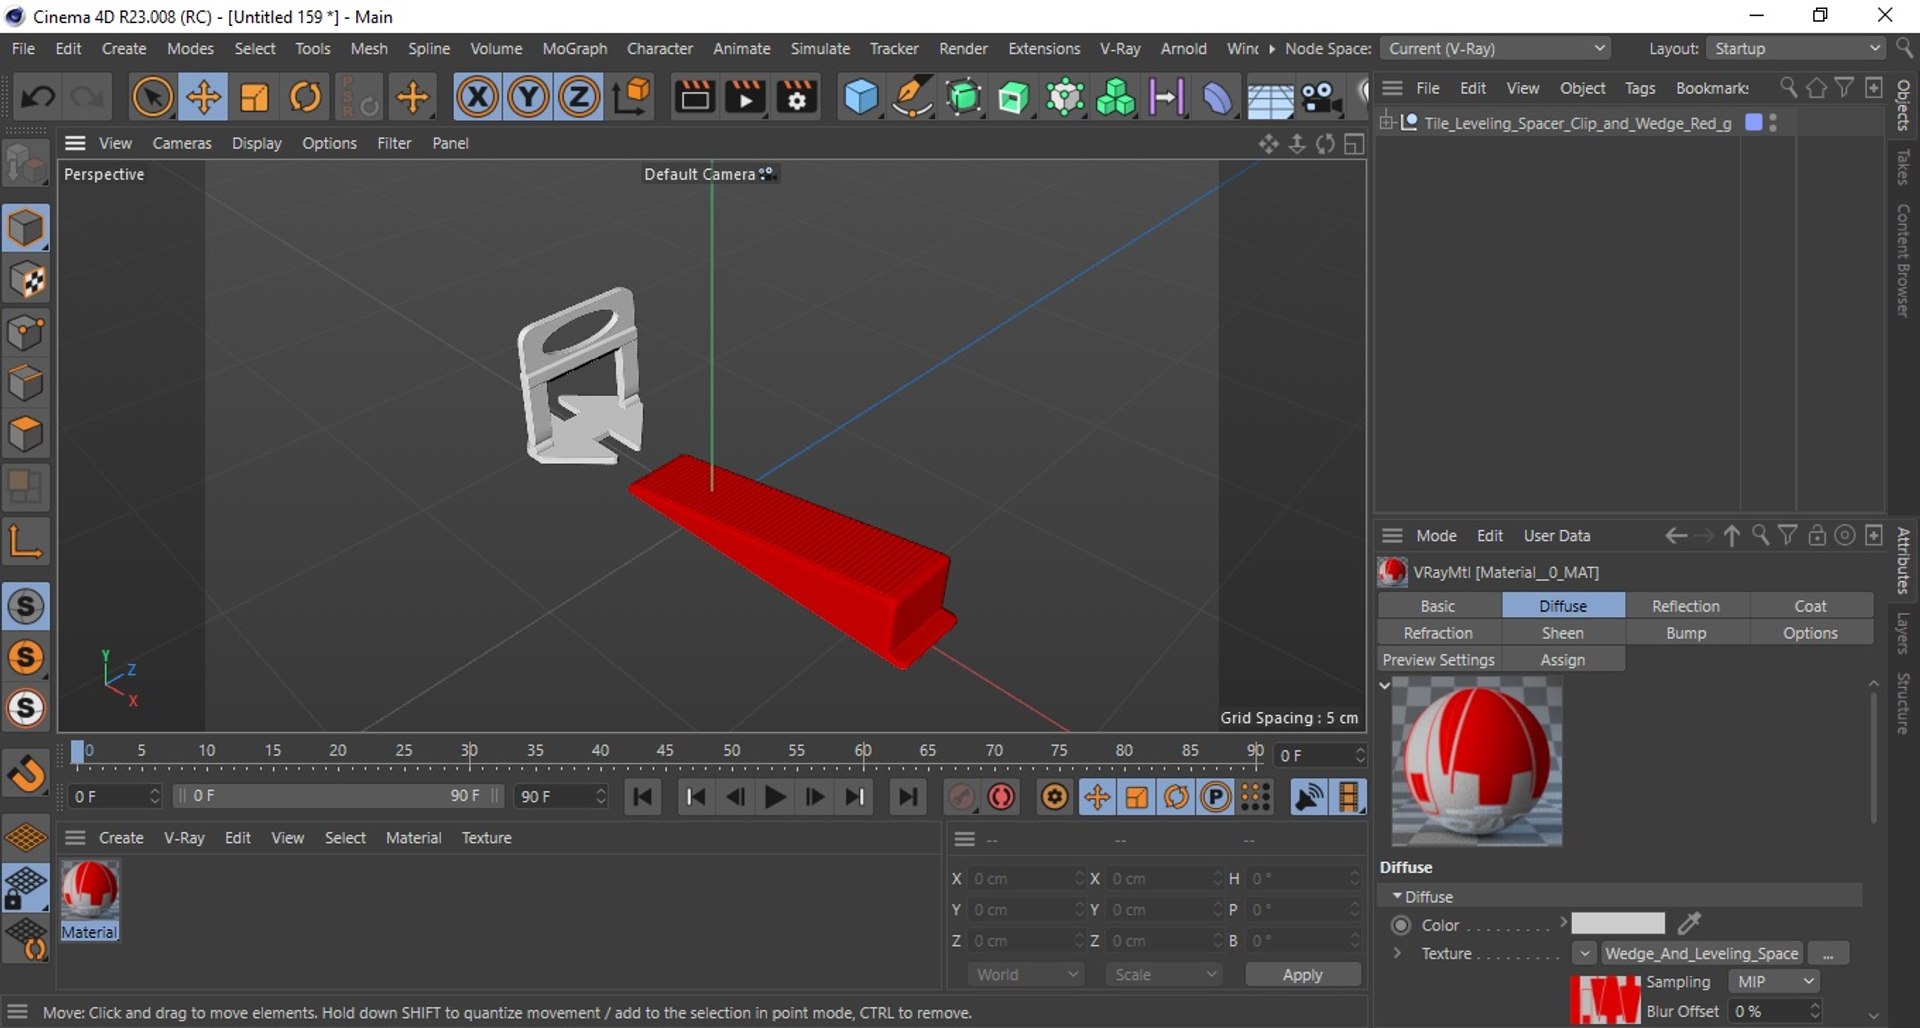Viewport: 1920px width, 1028px height.
Task: Collapse the material preview chevron
Action: pyautogui.click(x=1385, y=686)
